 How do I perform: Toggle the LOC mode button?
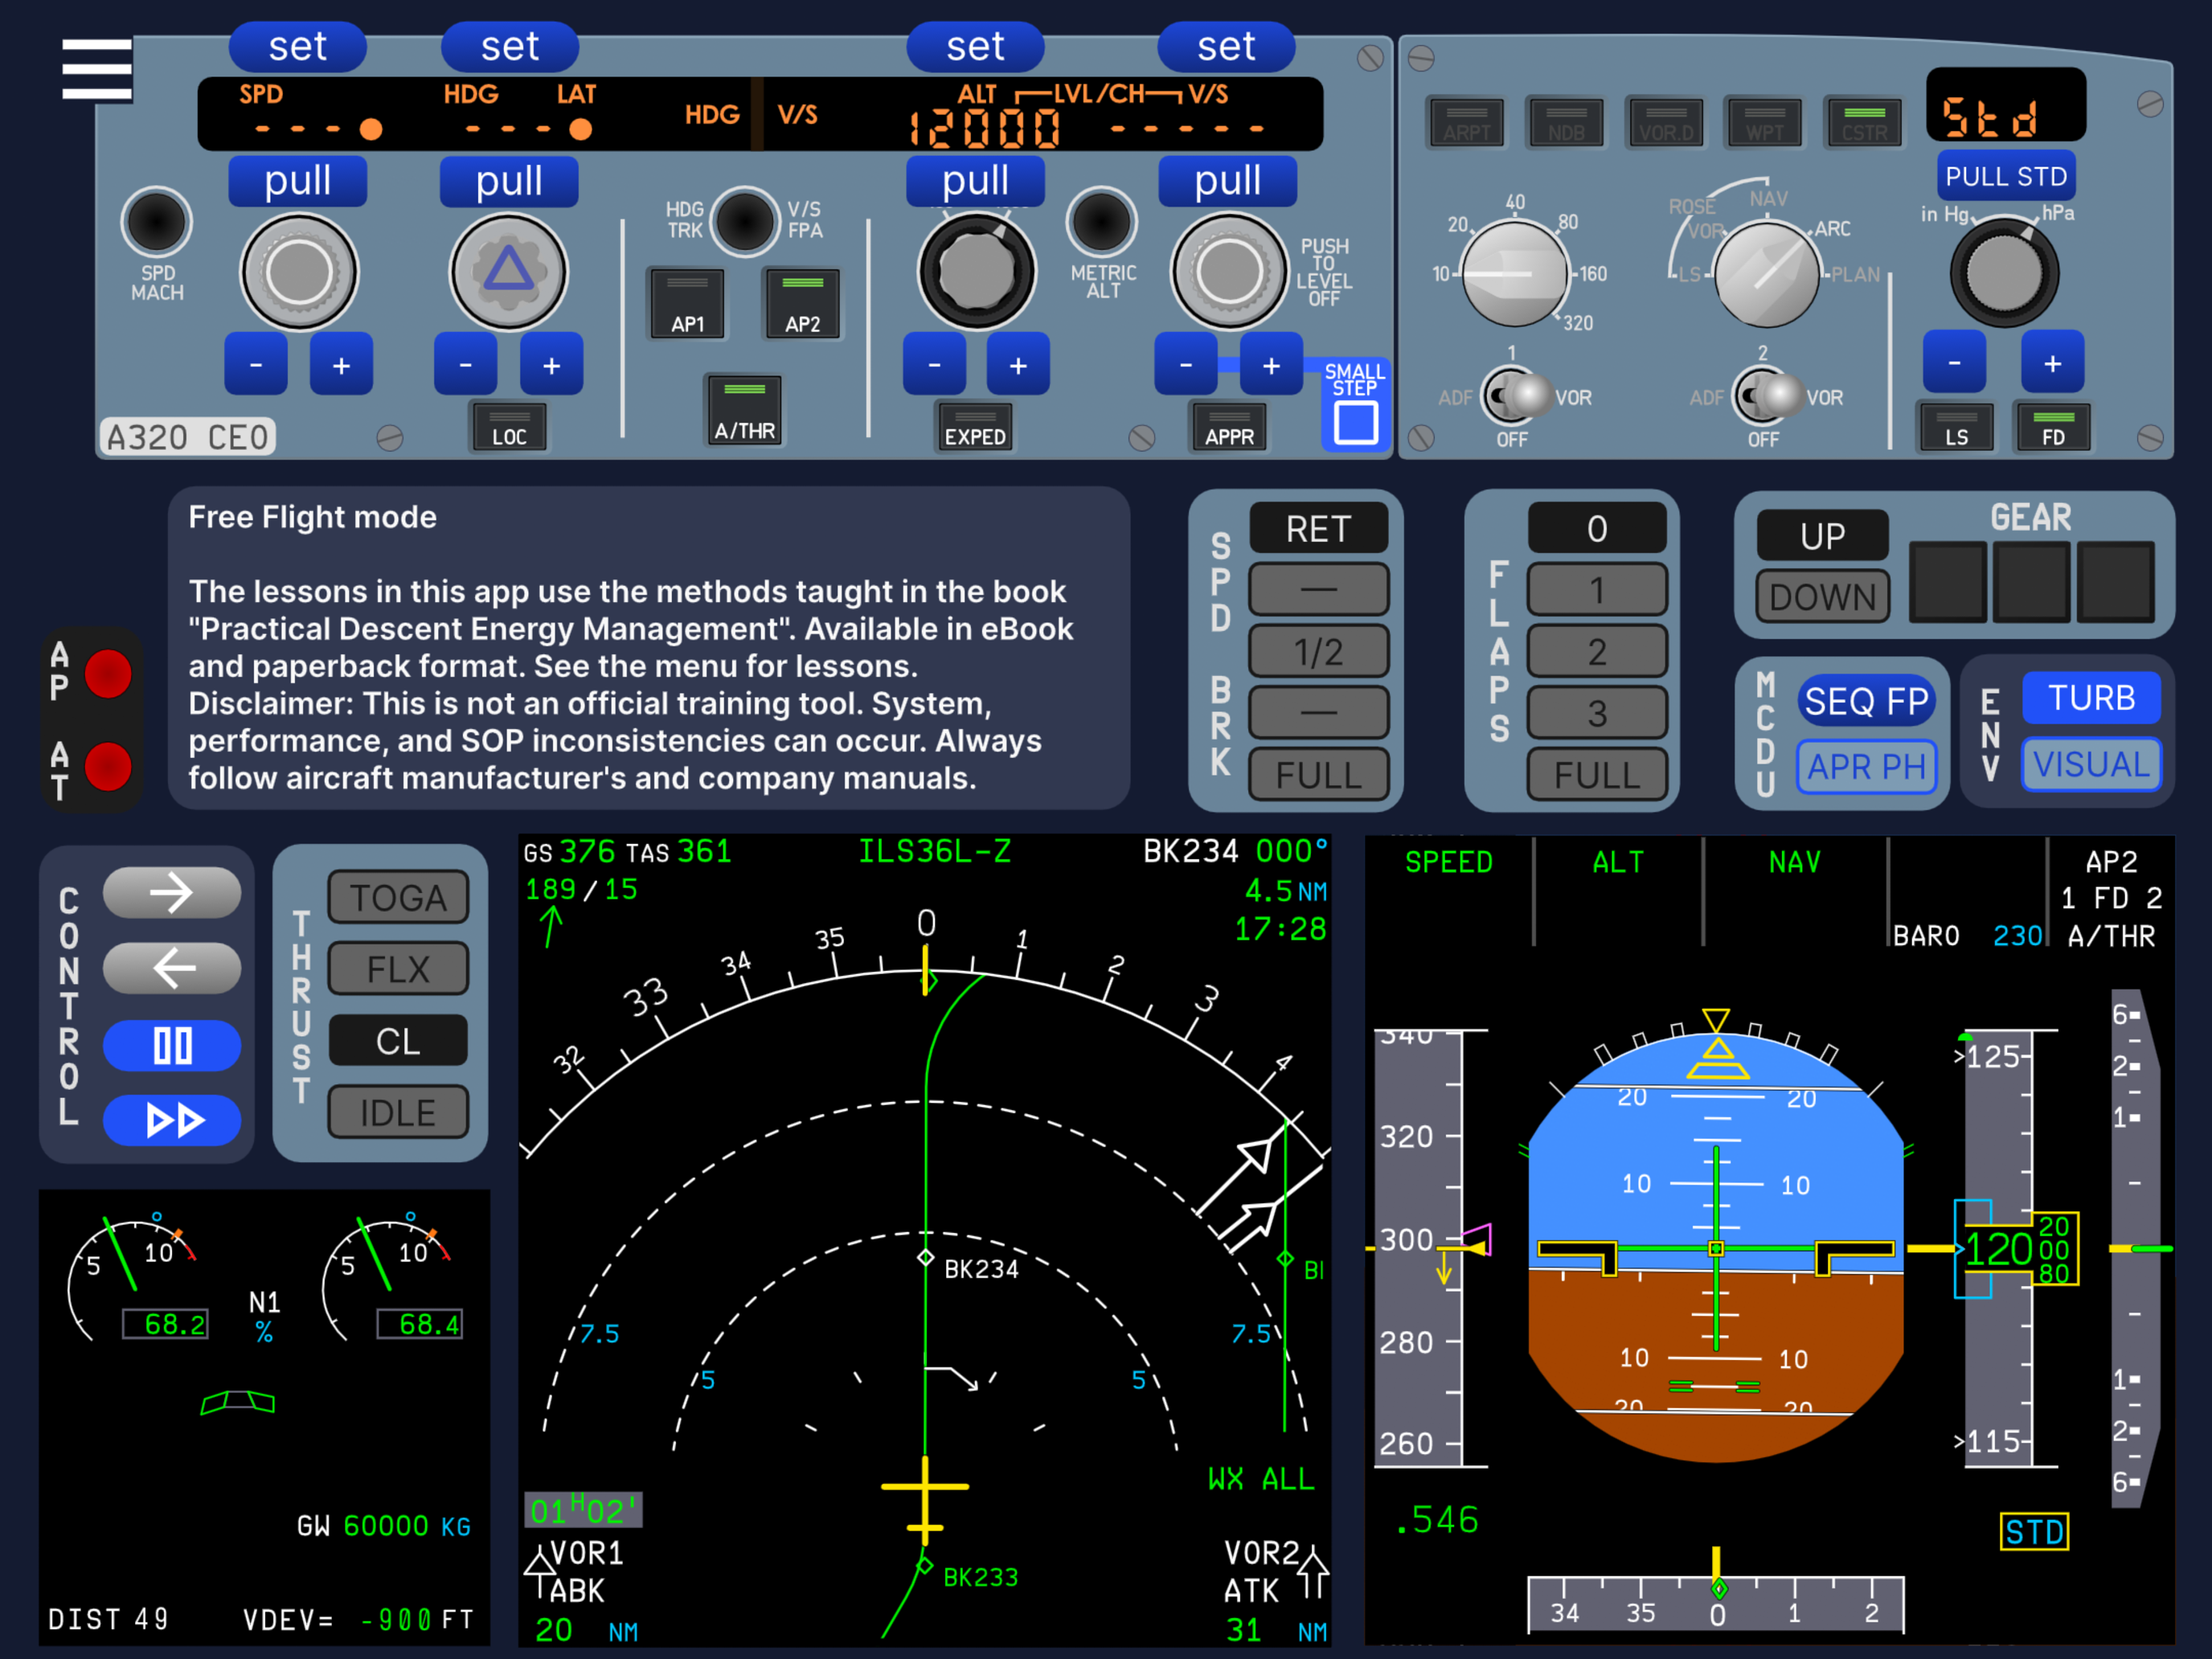(x=509, y=427)
